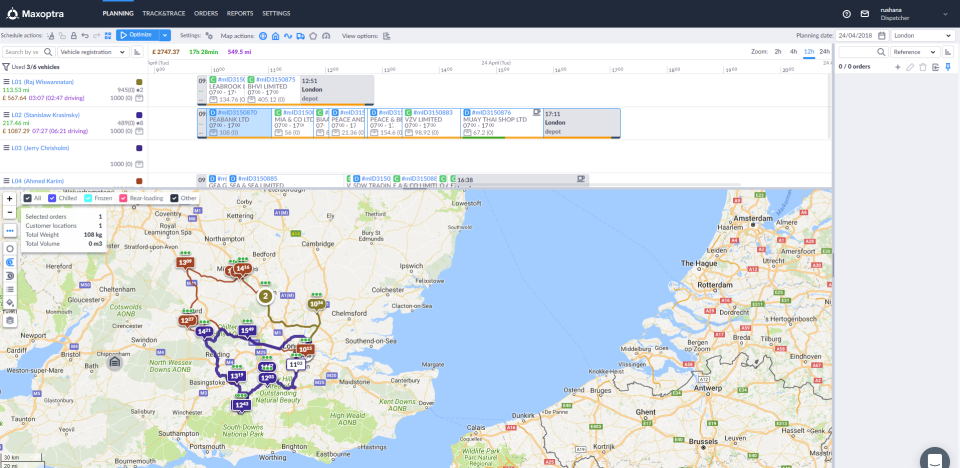Screen dimensions: 960x468
Task: Open the planning Settings gears icon
Action: point(209,36)
